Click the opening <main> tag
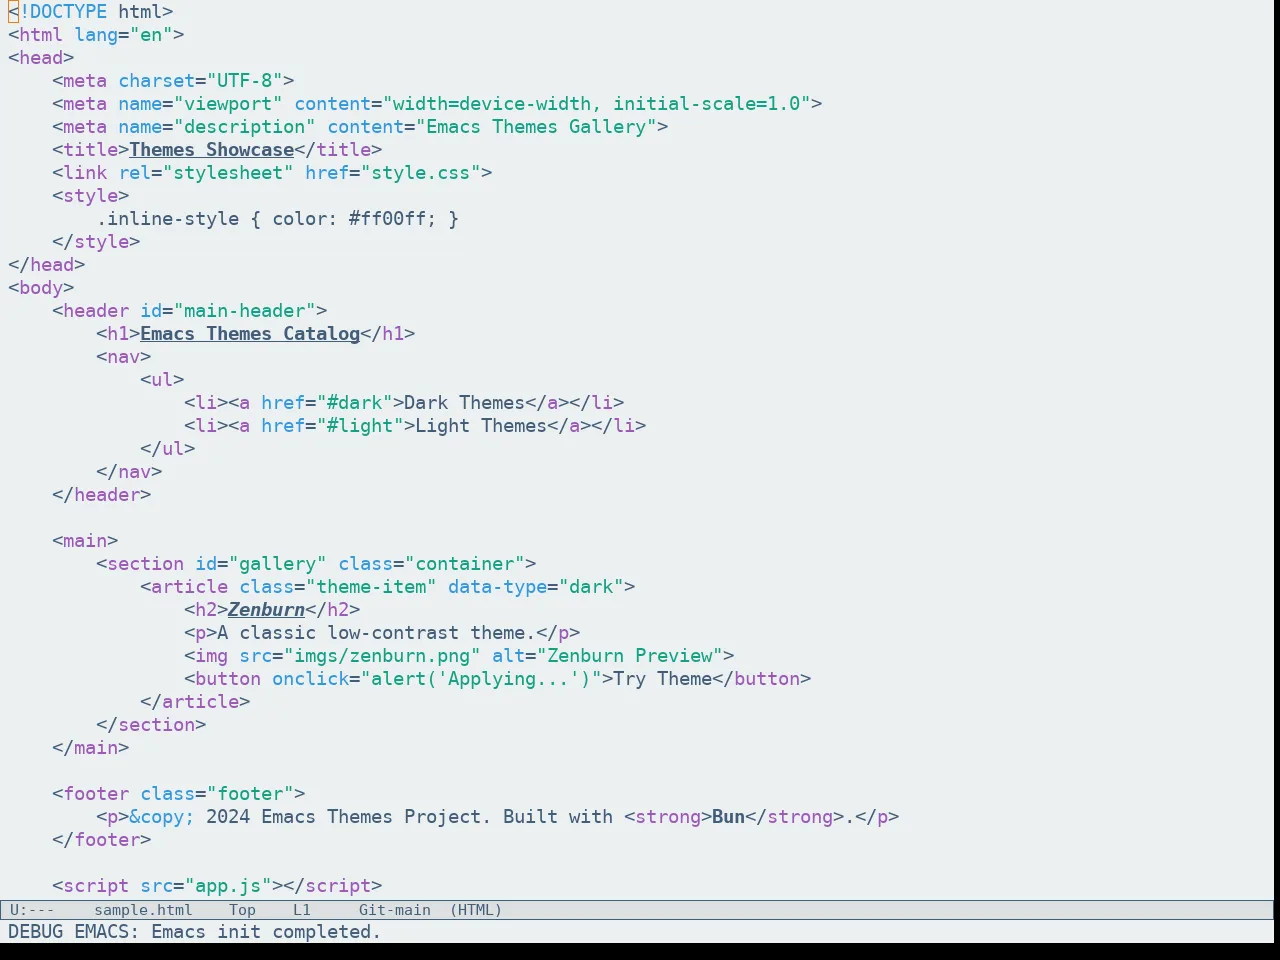1280x960 pixels. click(85, 541)
